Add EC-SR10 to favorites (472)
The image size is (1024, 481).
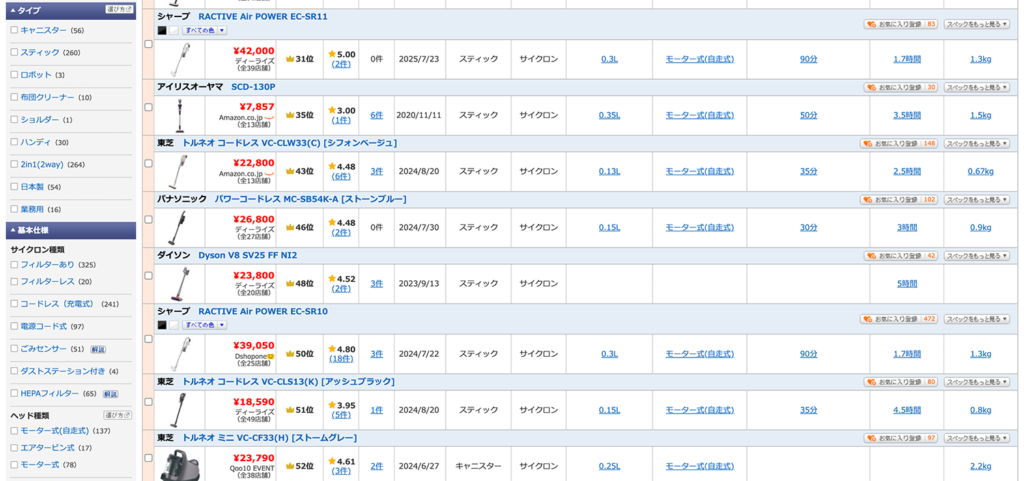899,319
